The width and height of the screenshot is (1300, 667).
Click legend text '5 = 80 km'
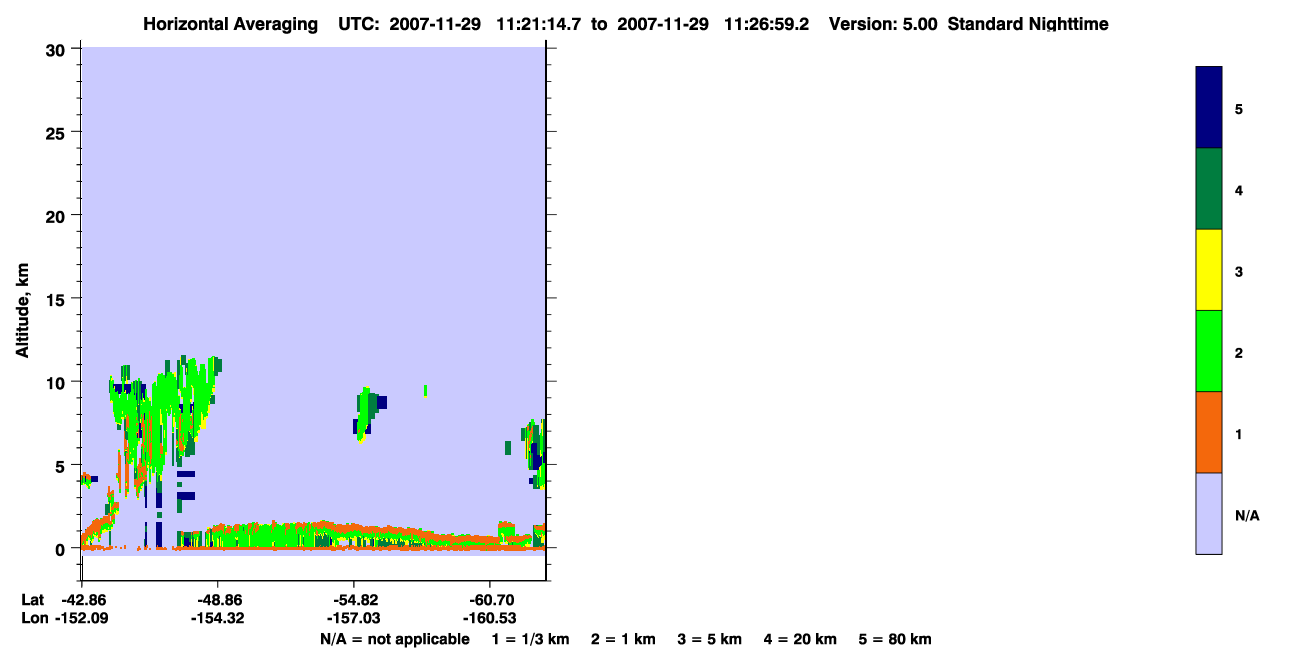point(895,640)
